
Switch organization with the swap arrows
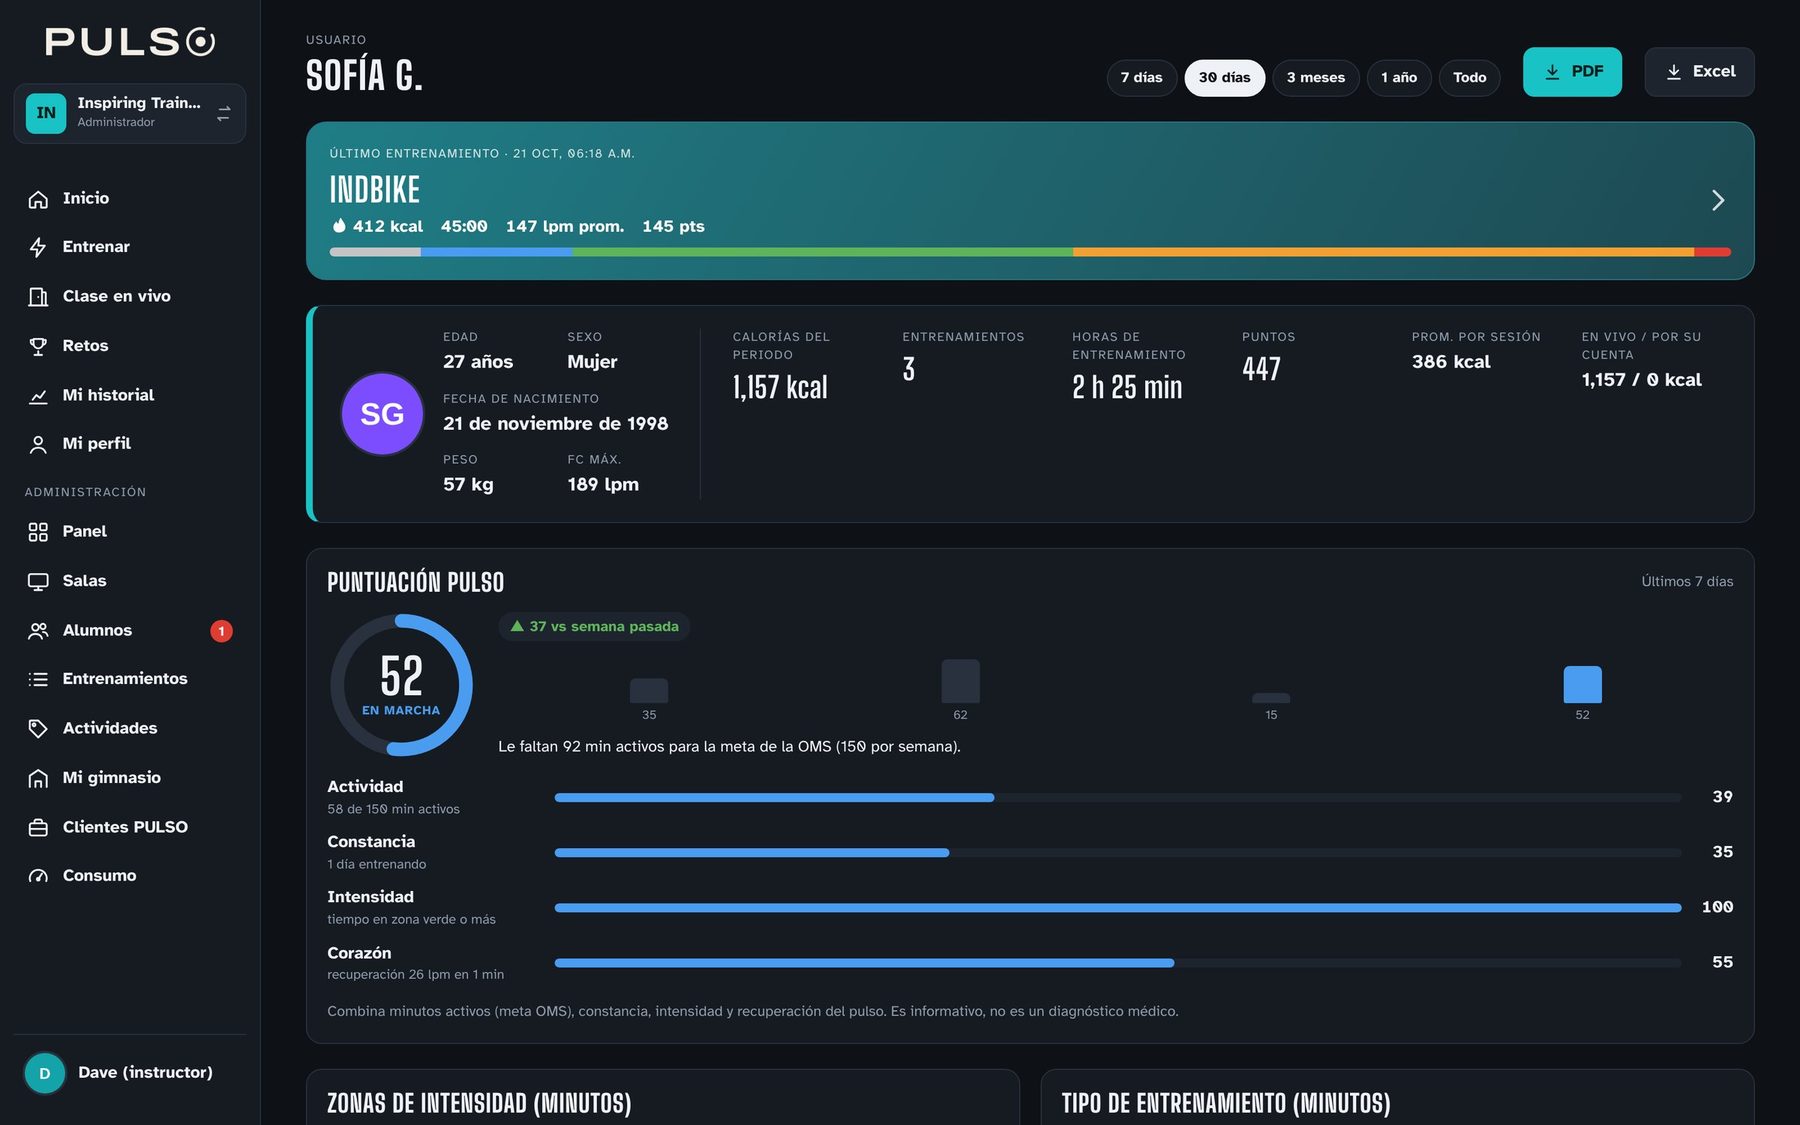pyautogui.click(x=224, y=114)
